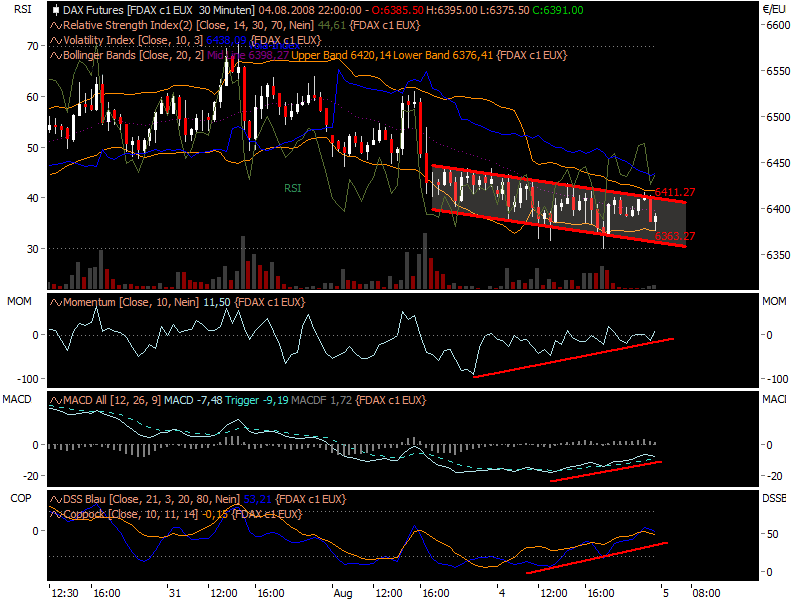
Task: Click the timestamp 04.08.2008 22:00:00 in the header
Action: (310, 10)
